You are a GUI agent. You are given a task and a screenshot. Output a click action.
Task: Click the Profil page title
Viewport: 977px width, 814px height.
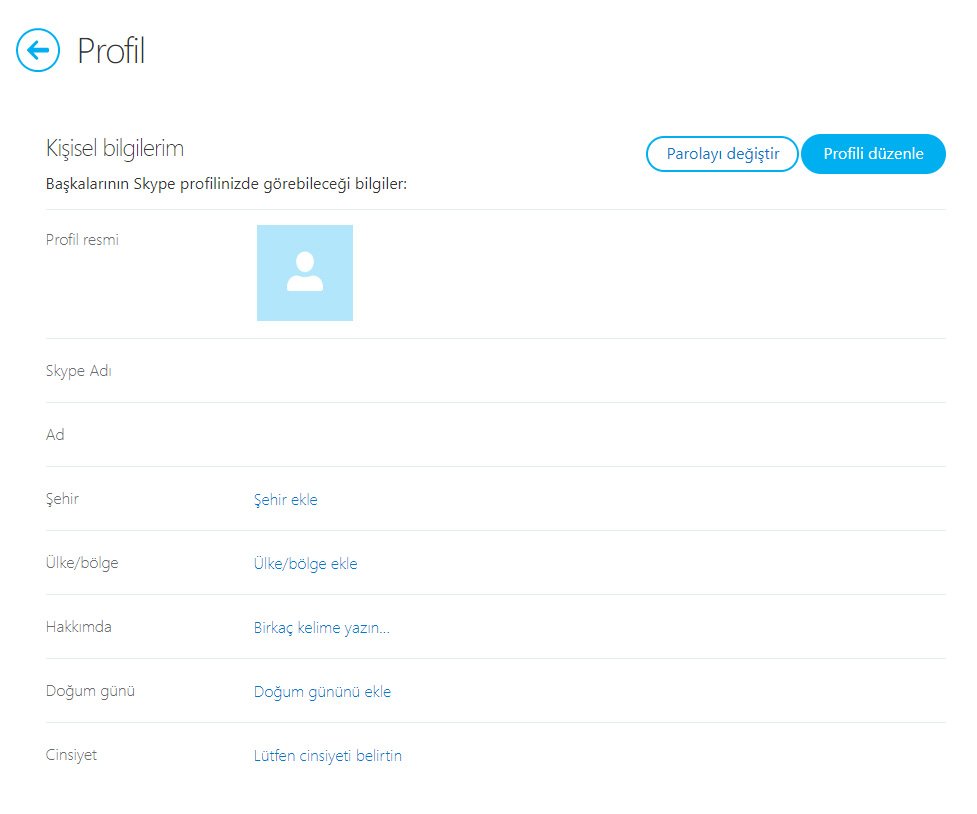[111, 51]
